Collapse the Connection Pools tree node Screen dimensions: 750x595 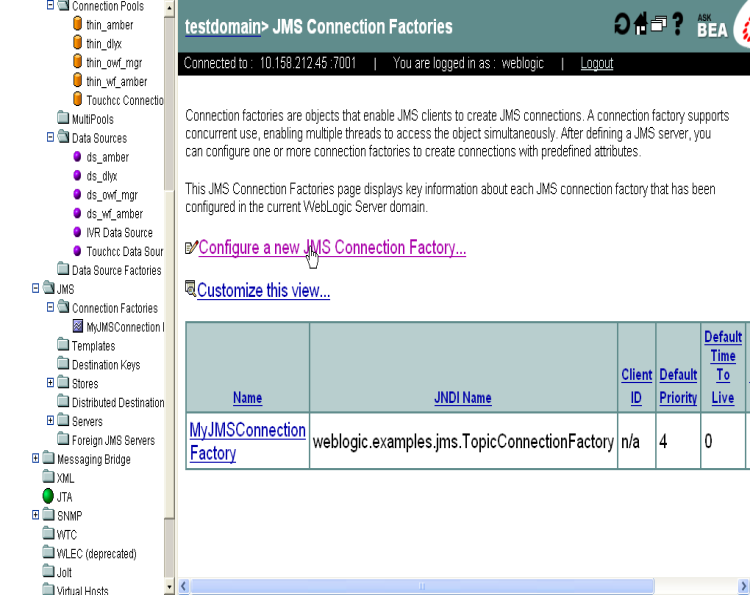tap(50, 5)
